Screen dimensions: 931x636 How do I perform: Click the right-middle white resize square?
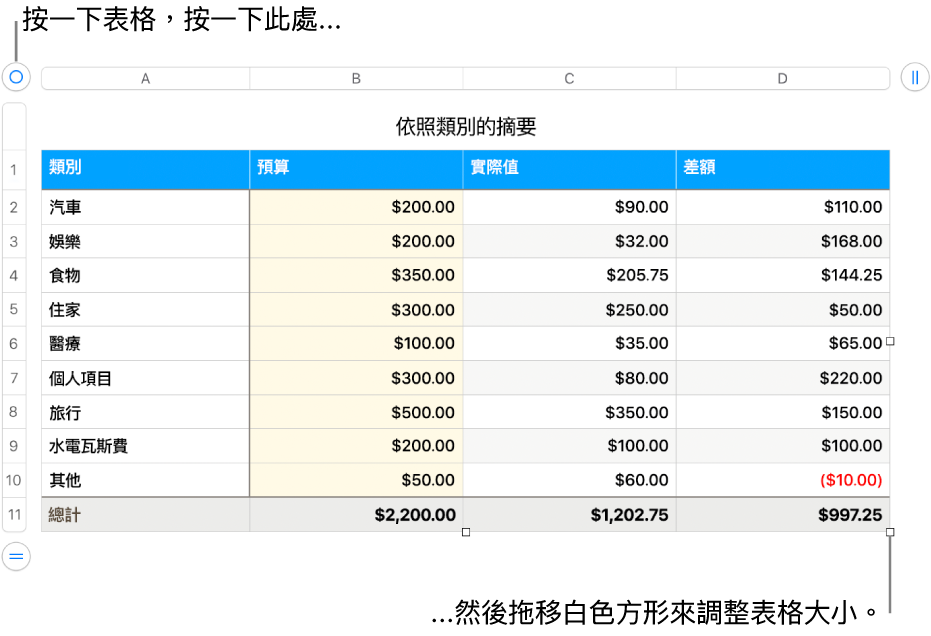pos(889,341)
